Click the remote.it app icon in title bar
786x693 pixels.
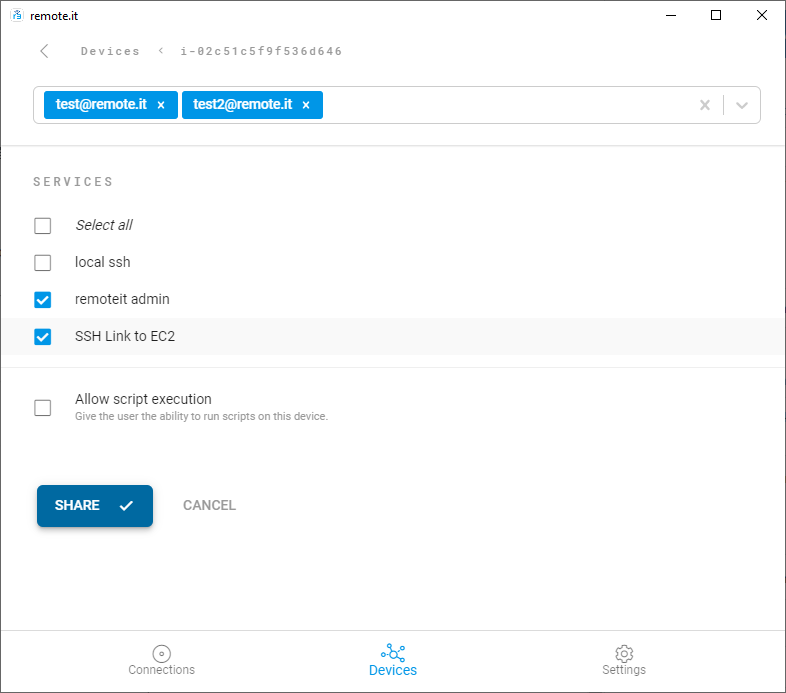tap(17, 16)
